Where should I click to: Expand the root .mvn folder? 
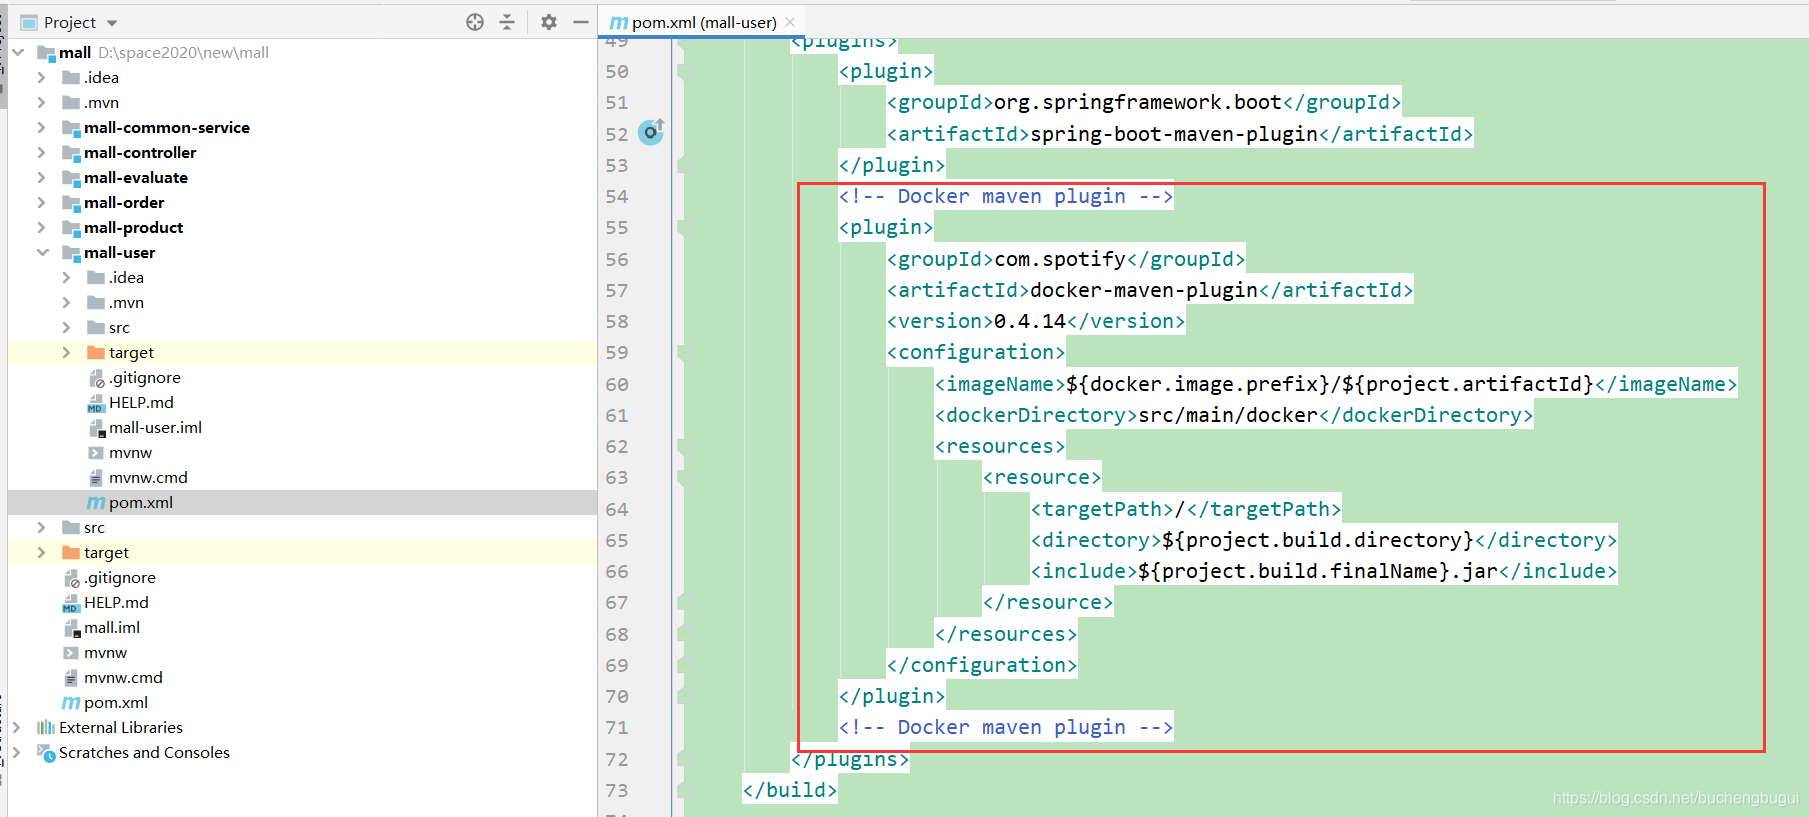pos(41,102)
